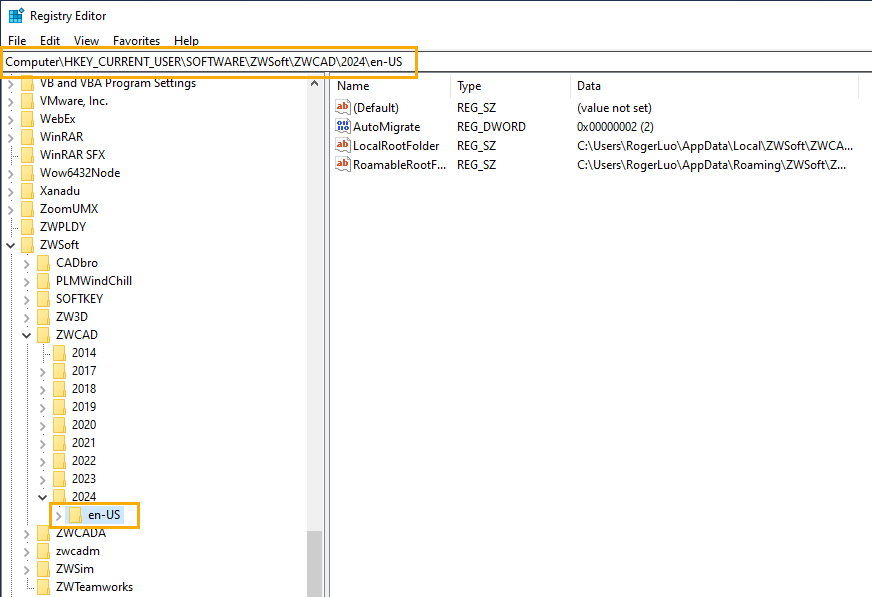Select the 2020 key label
This screenshot has height=597, width=872.
pos(84,425)
